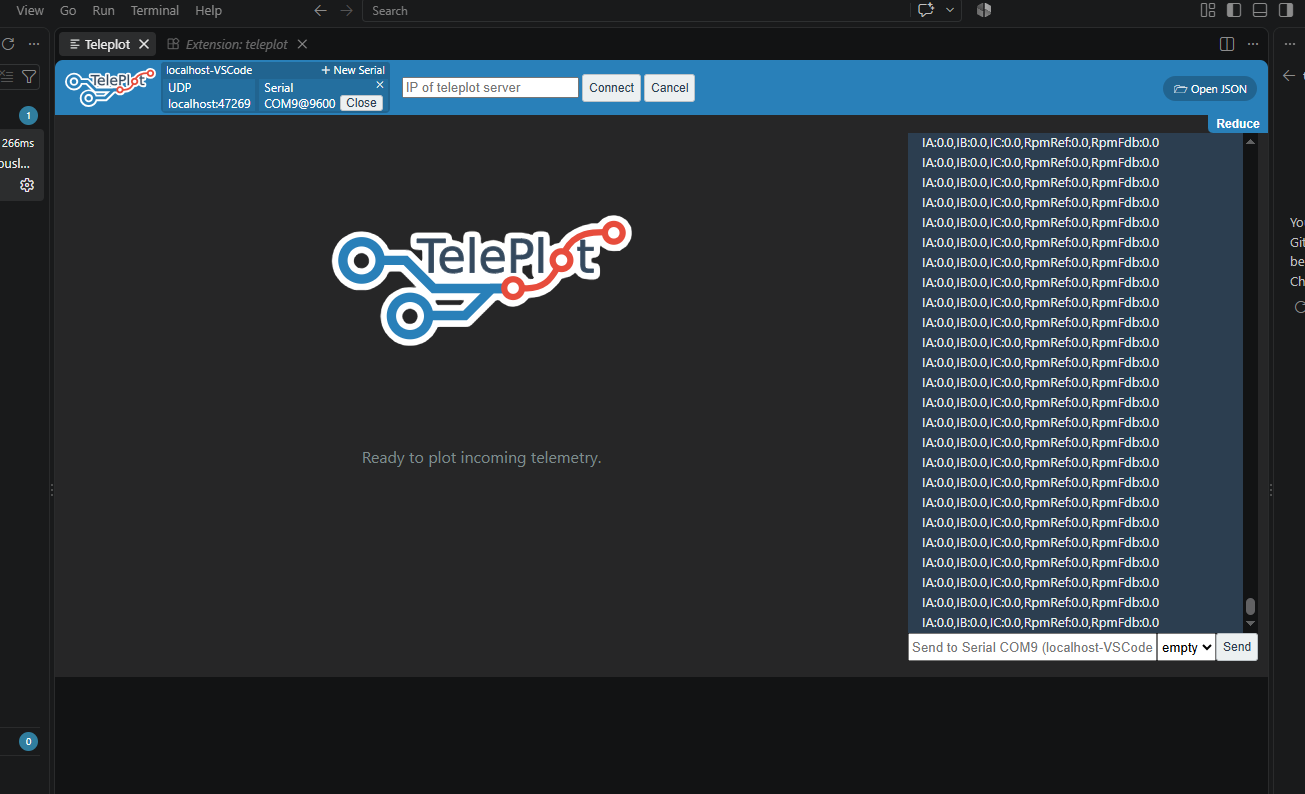
Task: Add a connection with New Serial
Action: coord(353,70)
